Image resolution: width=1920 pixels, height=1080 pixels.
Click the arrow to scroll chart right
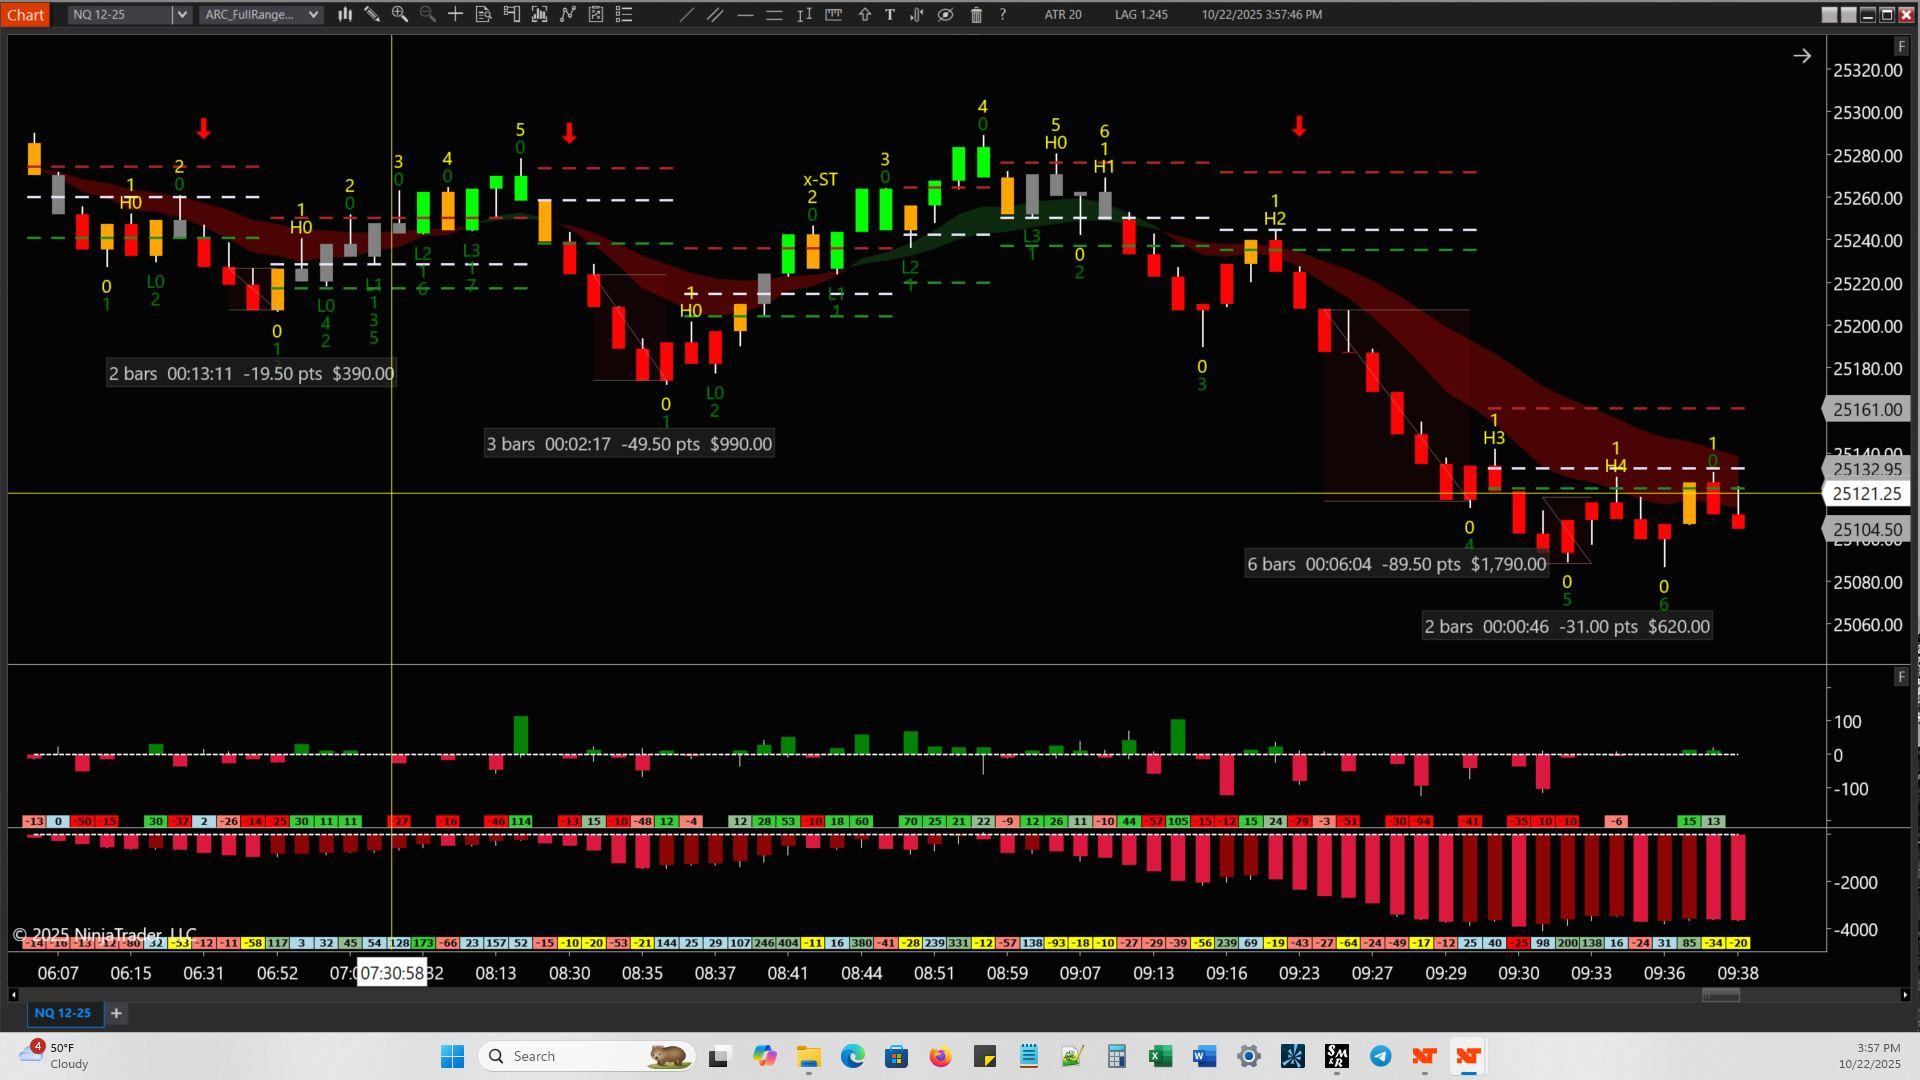tap(1802, 56)
